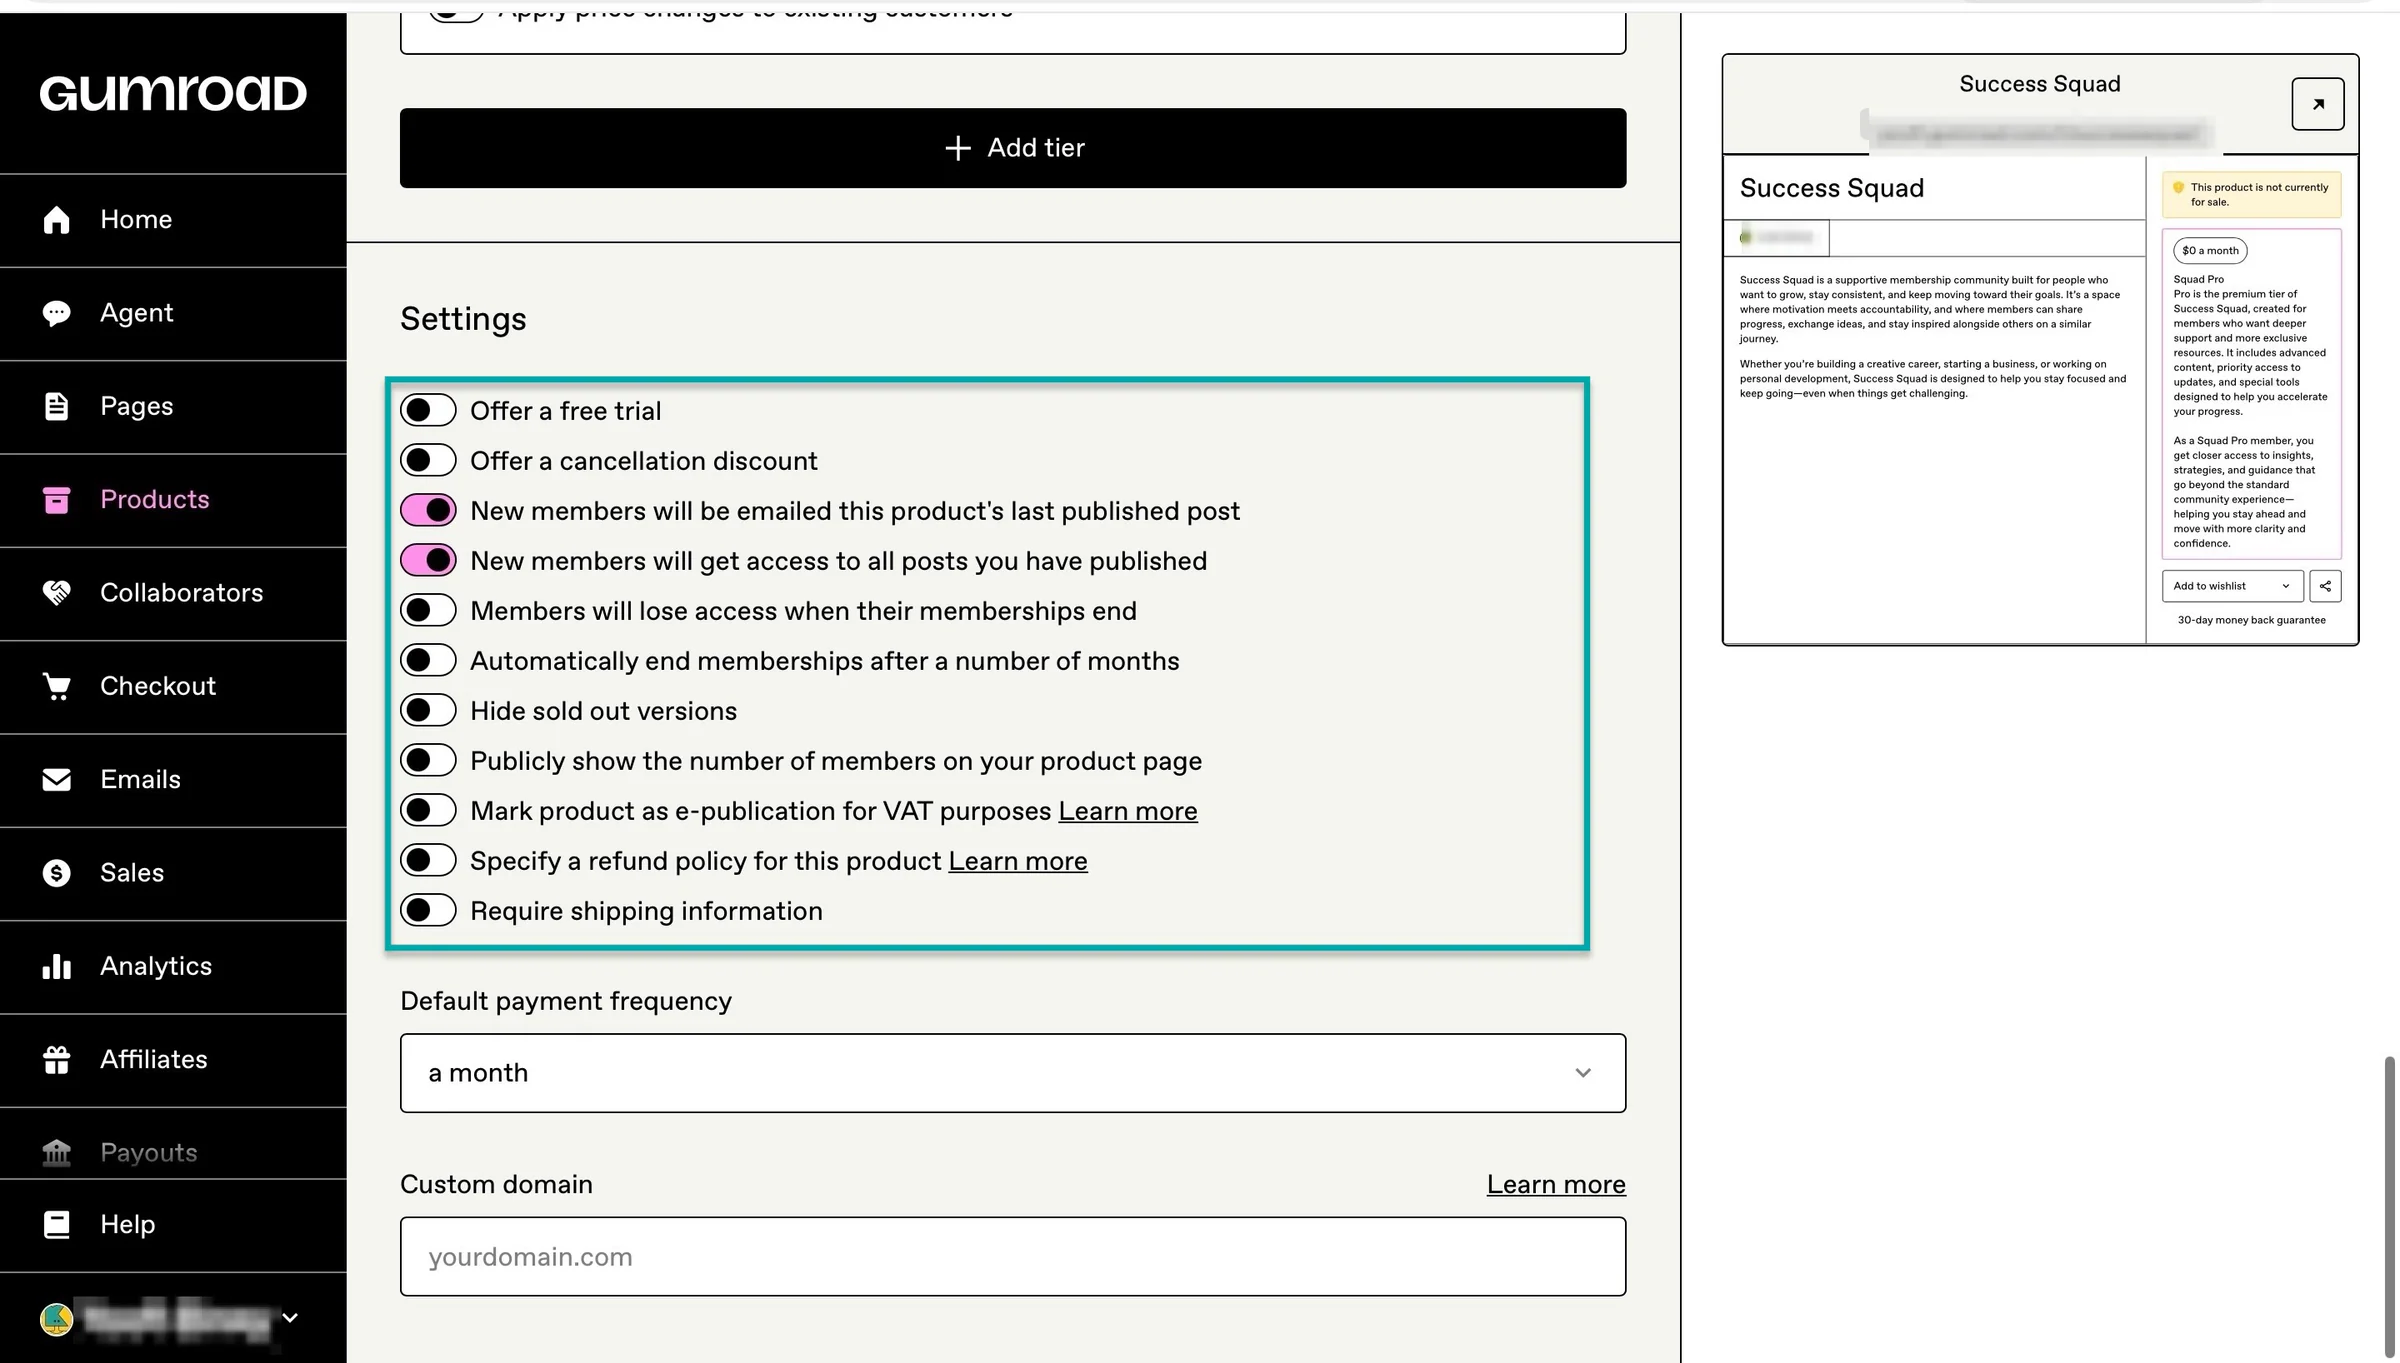Screen dimensions: 2400x1363
Task: Toggle Publicly show the number of members
Action: pyautogui.click(x=428, y=760)
